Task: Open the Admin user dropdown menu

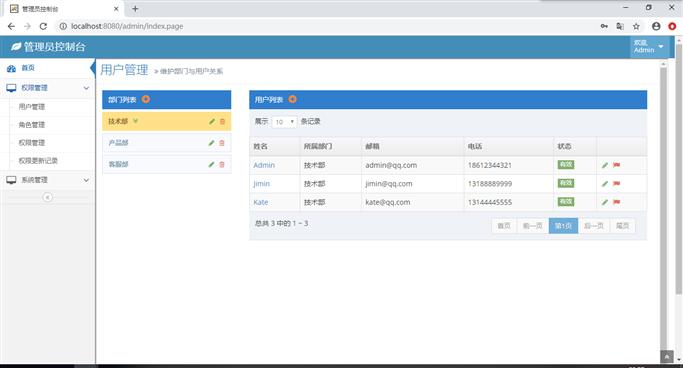Action: point(649,47)
